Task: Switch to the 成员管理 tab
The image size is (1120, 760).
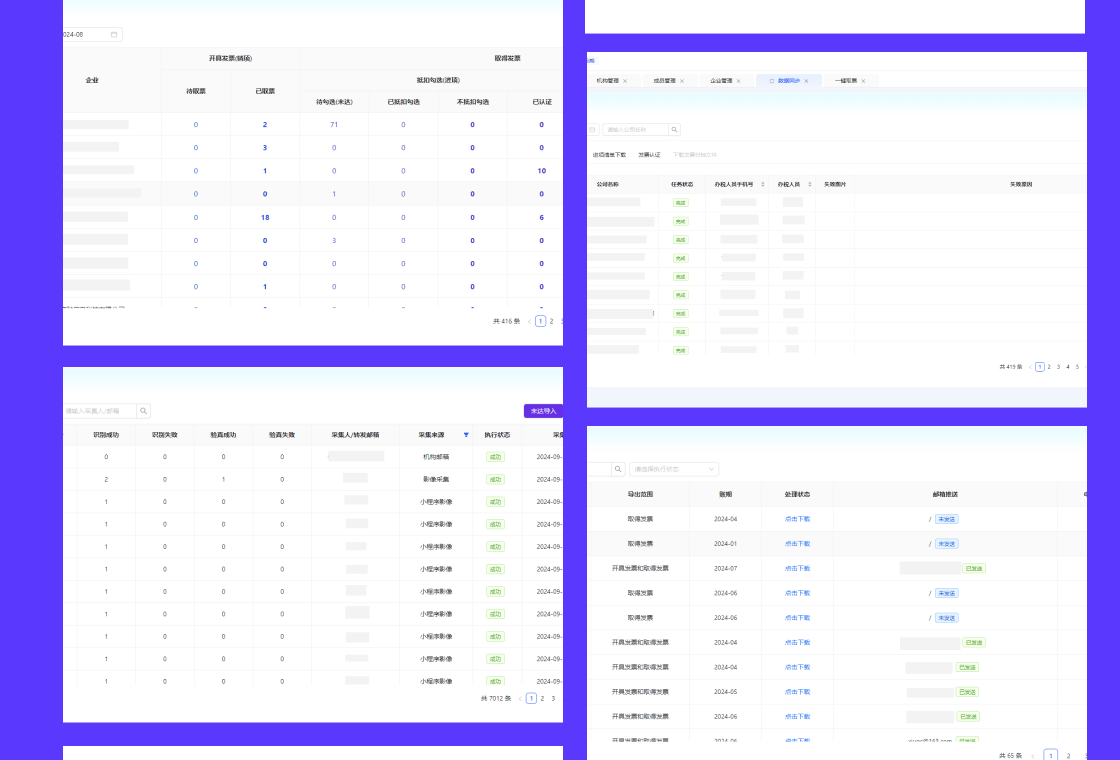Action: (665, 81)
